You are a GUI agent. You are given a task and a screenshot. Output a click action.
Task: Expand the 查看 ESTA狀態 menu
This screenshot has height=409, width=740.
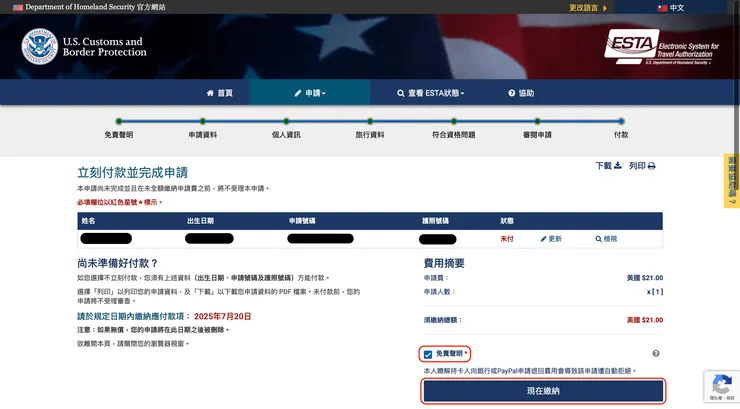(430, 93)
